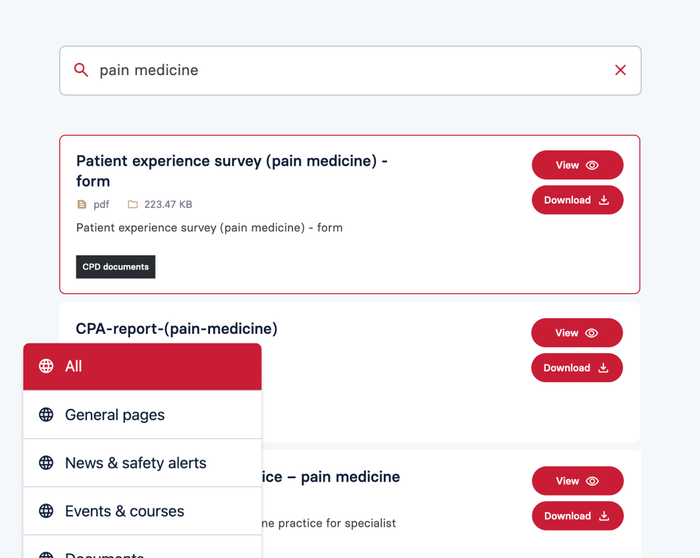700x558 pixels.
Task: Download the Patient experience survey form
Action: click(577, 200)
